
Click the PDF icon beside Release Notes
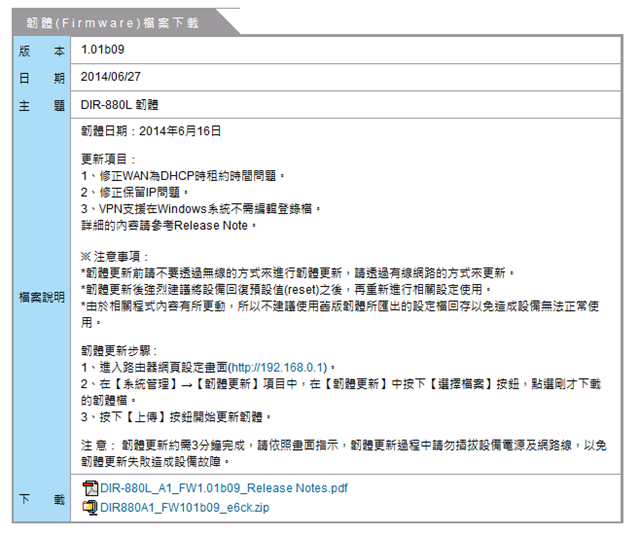(x=90, y=488)
